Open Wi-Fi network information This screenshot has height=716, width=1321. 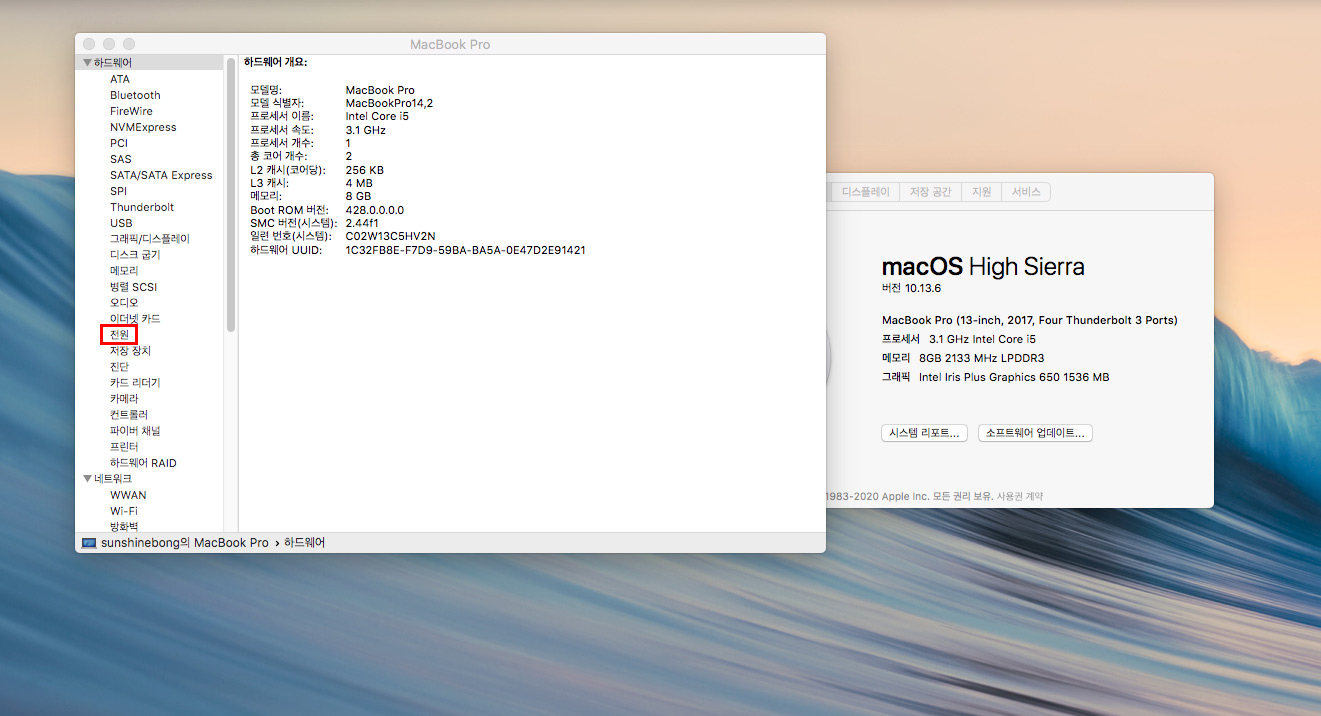[124, 511]
